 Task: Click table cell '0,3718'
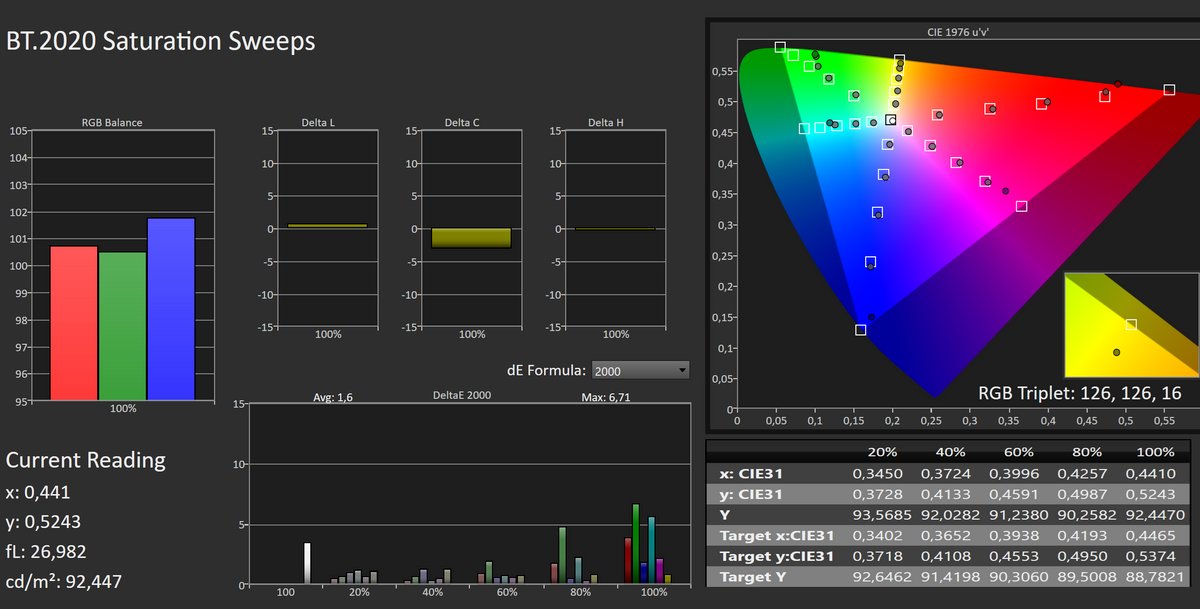pos(876,556)
